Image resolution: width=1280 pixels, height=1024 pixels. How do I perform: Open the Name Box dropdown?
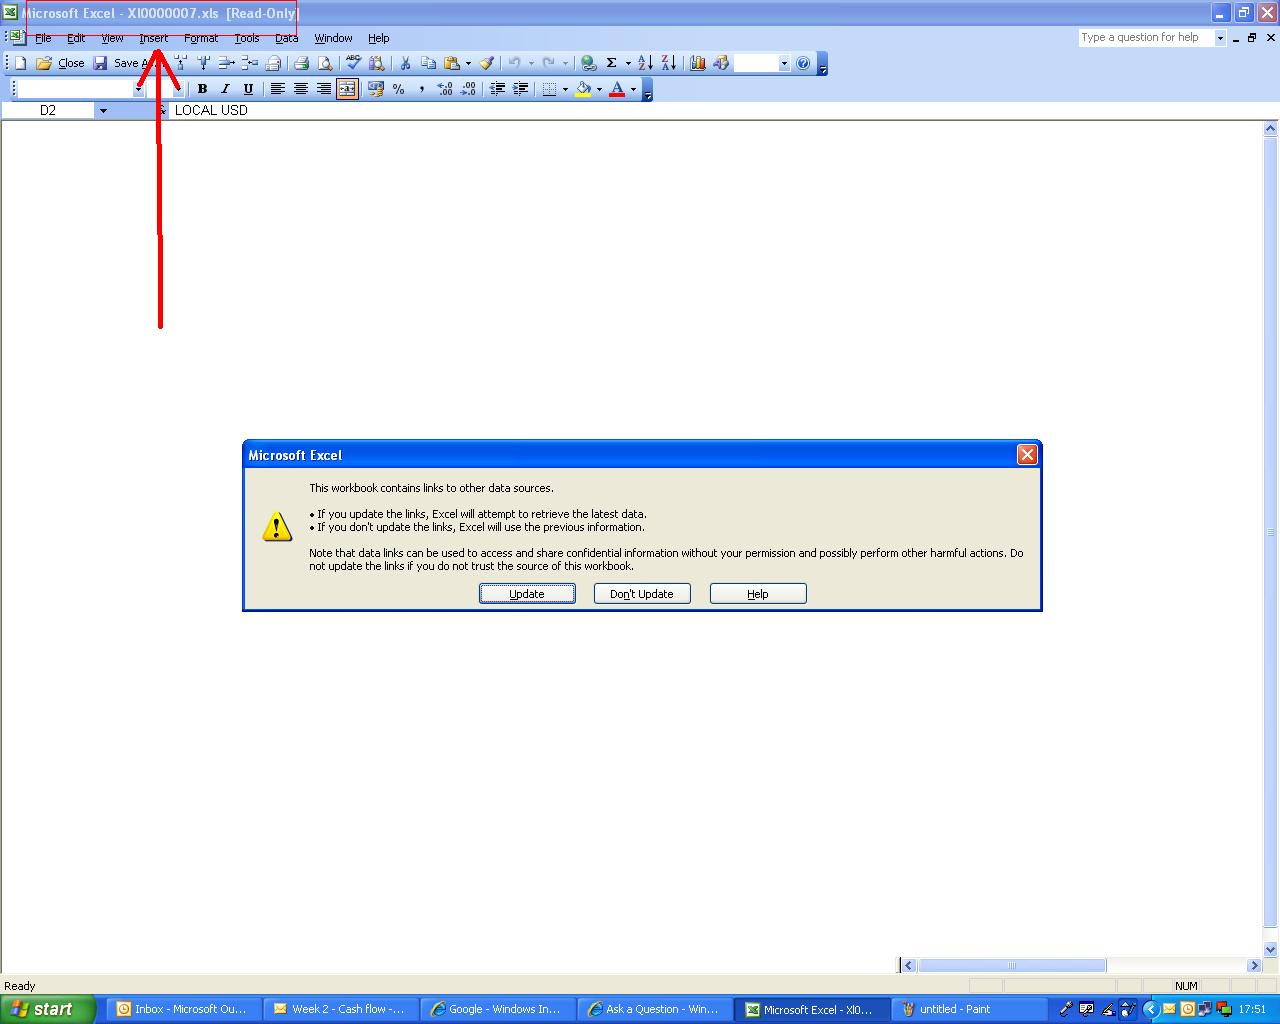(103, 110)
